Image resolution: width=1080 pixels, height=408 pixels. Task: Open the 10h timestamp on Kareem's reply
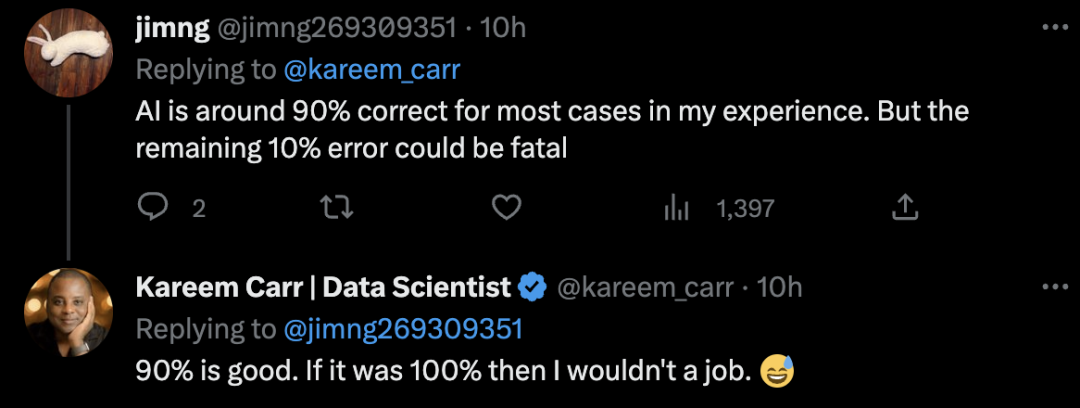[x=780, y=288]
